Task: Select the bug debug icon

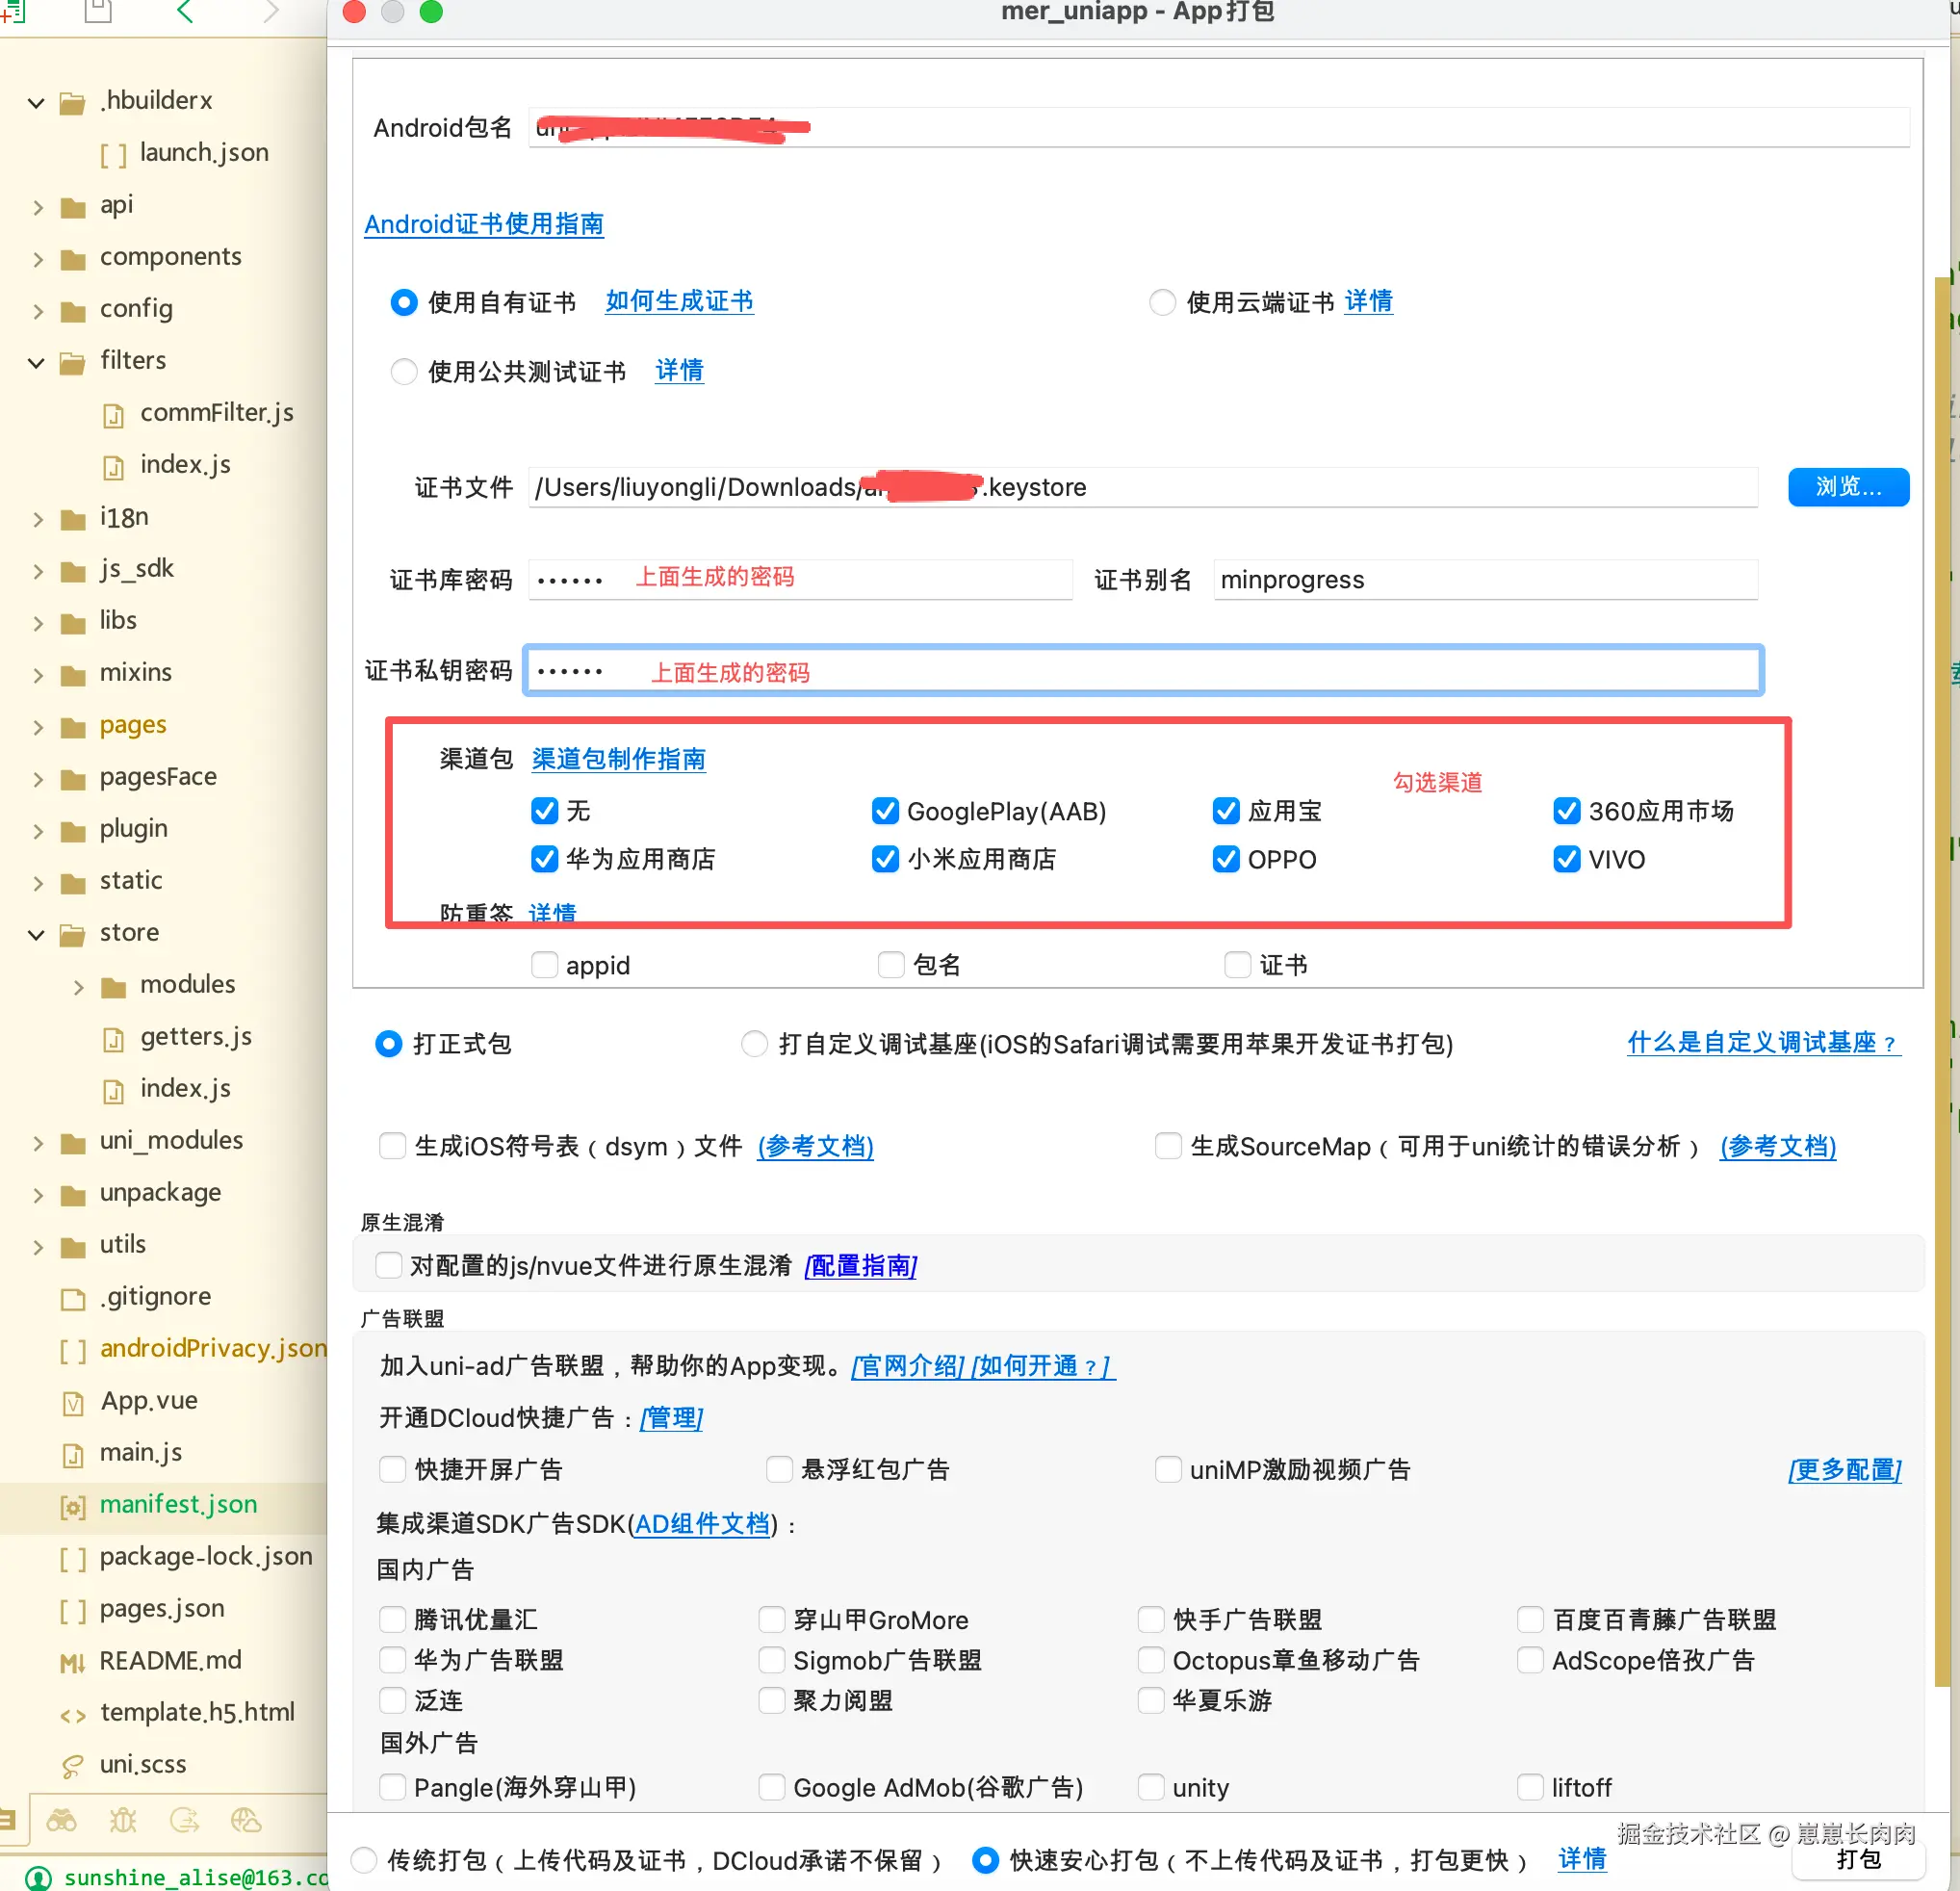Action: 123,1821
